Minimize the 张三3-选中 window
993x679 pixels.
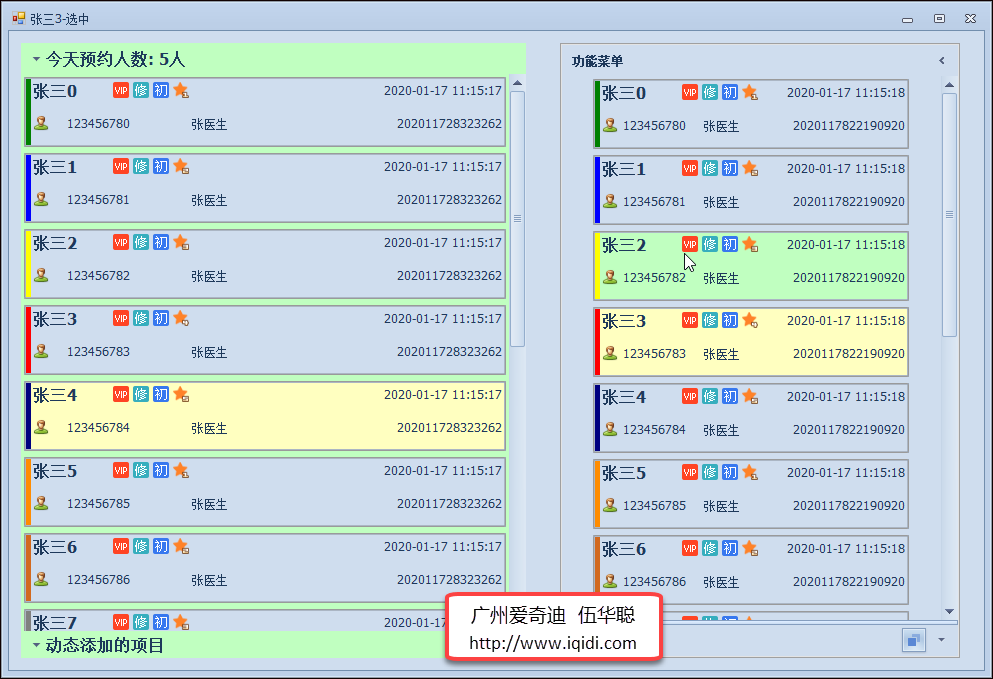pyautogui.click(x=908, y=19)
